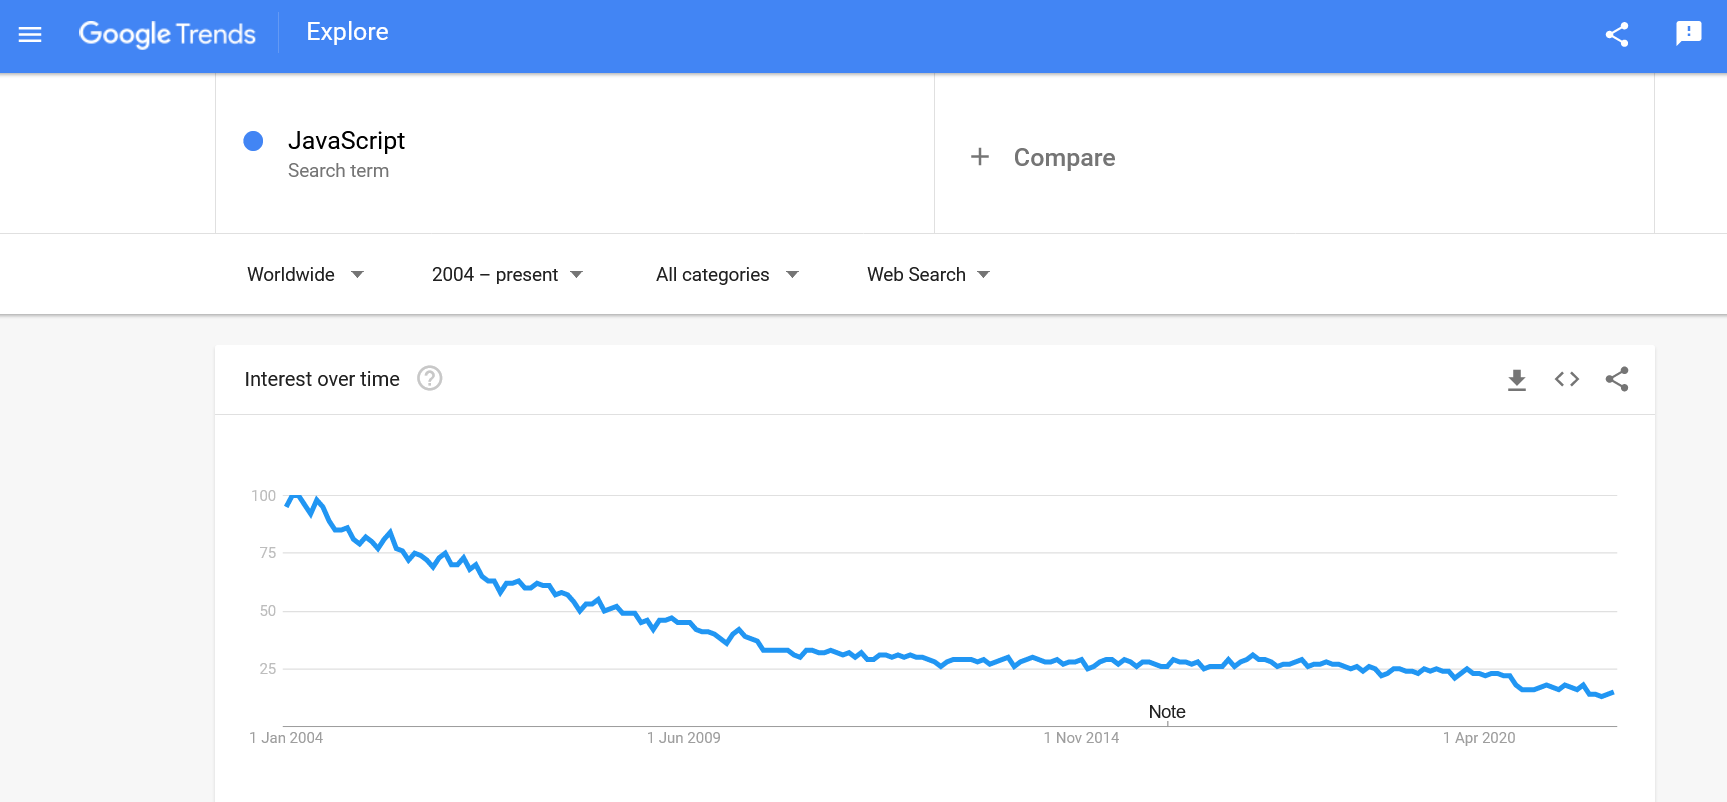Share the interest over time chart
This screenshot has height=802, width=1727.
coord(1617,379)
